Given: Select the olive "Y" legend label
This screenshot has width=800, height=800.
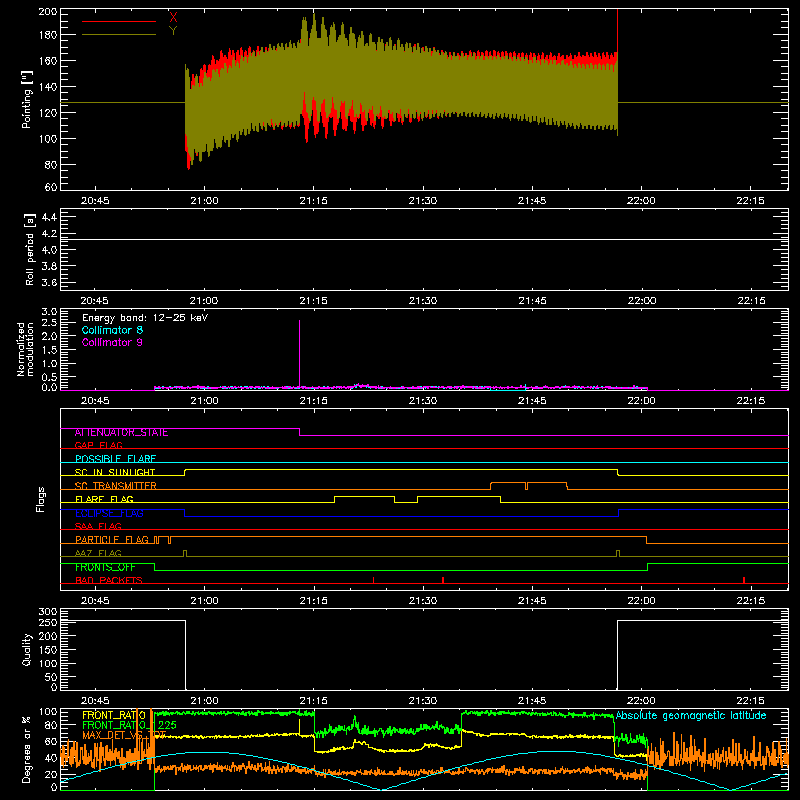Looking at the screenshot, I should pos(173,31).
